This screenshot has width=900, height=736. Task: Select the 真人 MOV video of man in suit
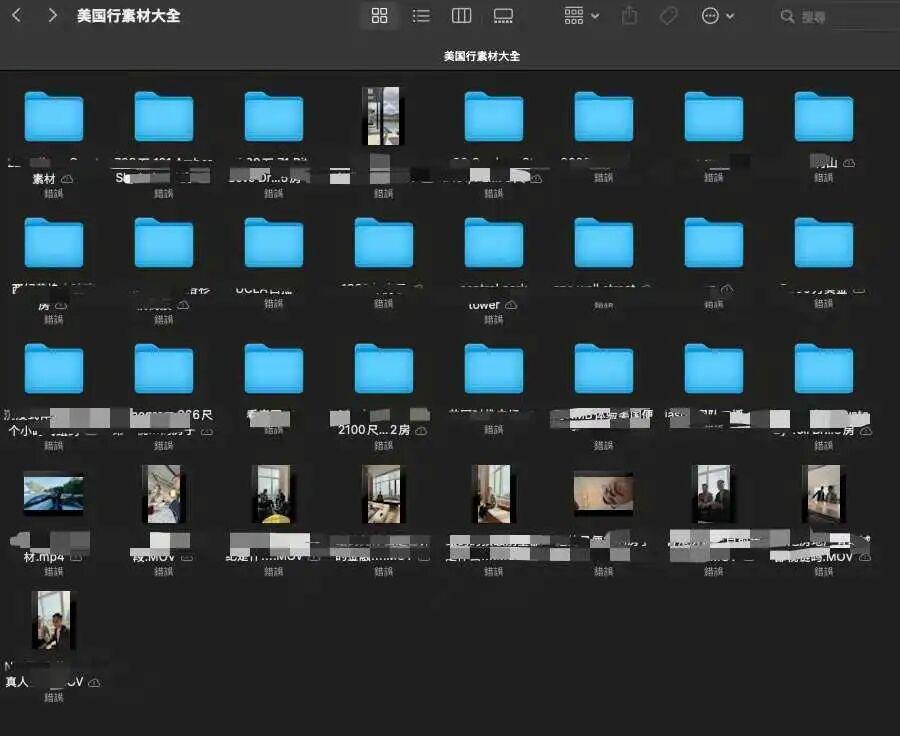54,620
